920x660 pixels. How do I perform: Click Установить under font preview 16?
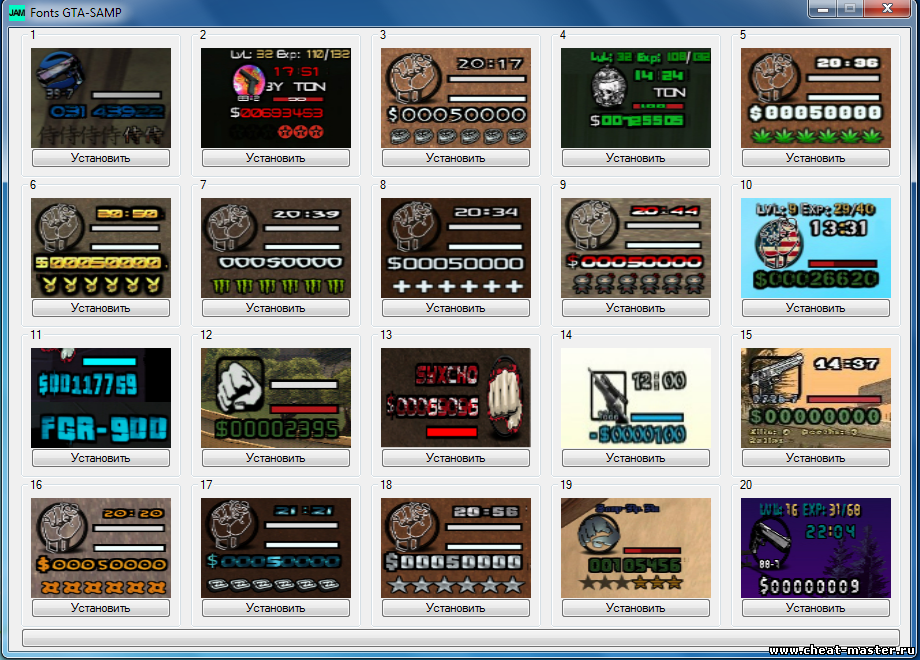click(x=101, y=608)
